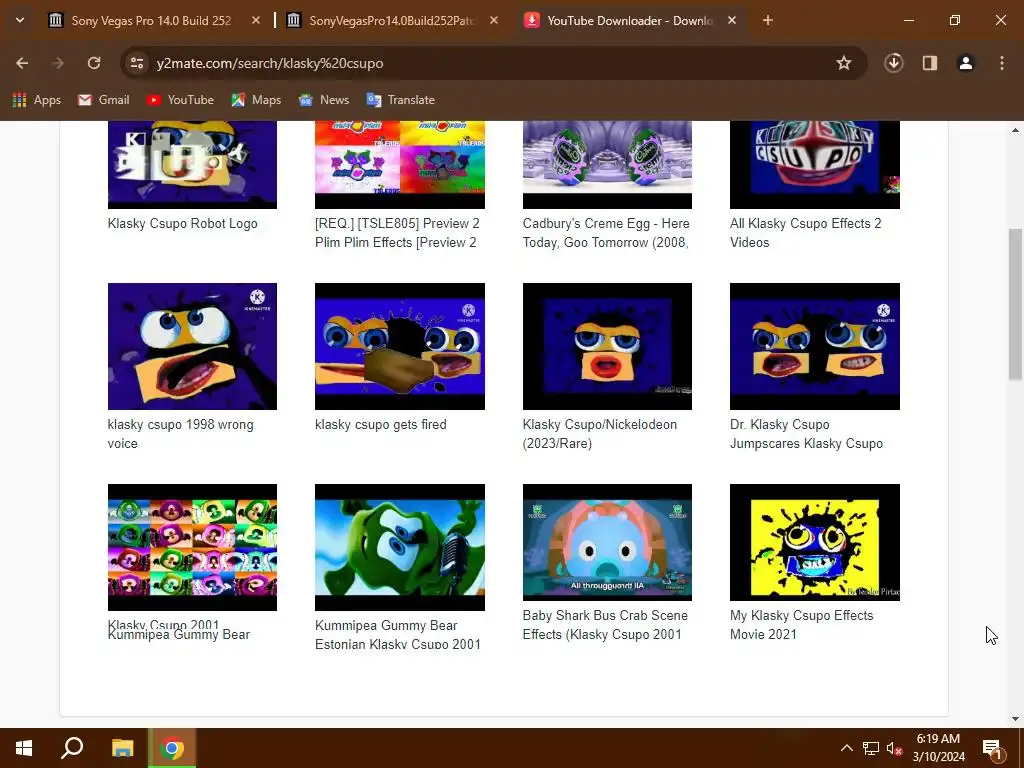Screen dimensions: 1024x768
Task: Open Kummipea Gummy Bear Estonian thumbnail
Action: (400, 547)
